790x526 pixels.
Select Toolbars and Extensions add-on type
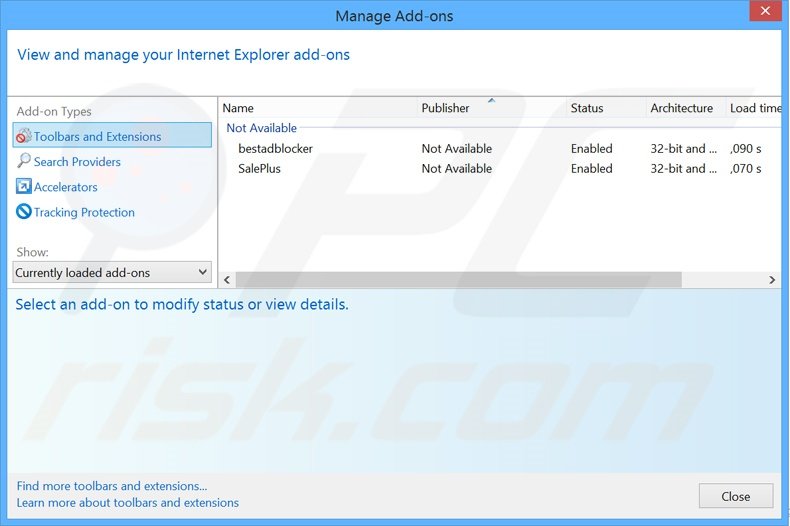pos(112,136)
